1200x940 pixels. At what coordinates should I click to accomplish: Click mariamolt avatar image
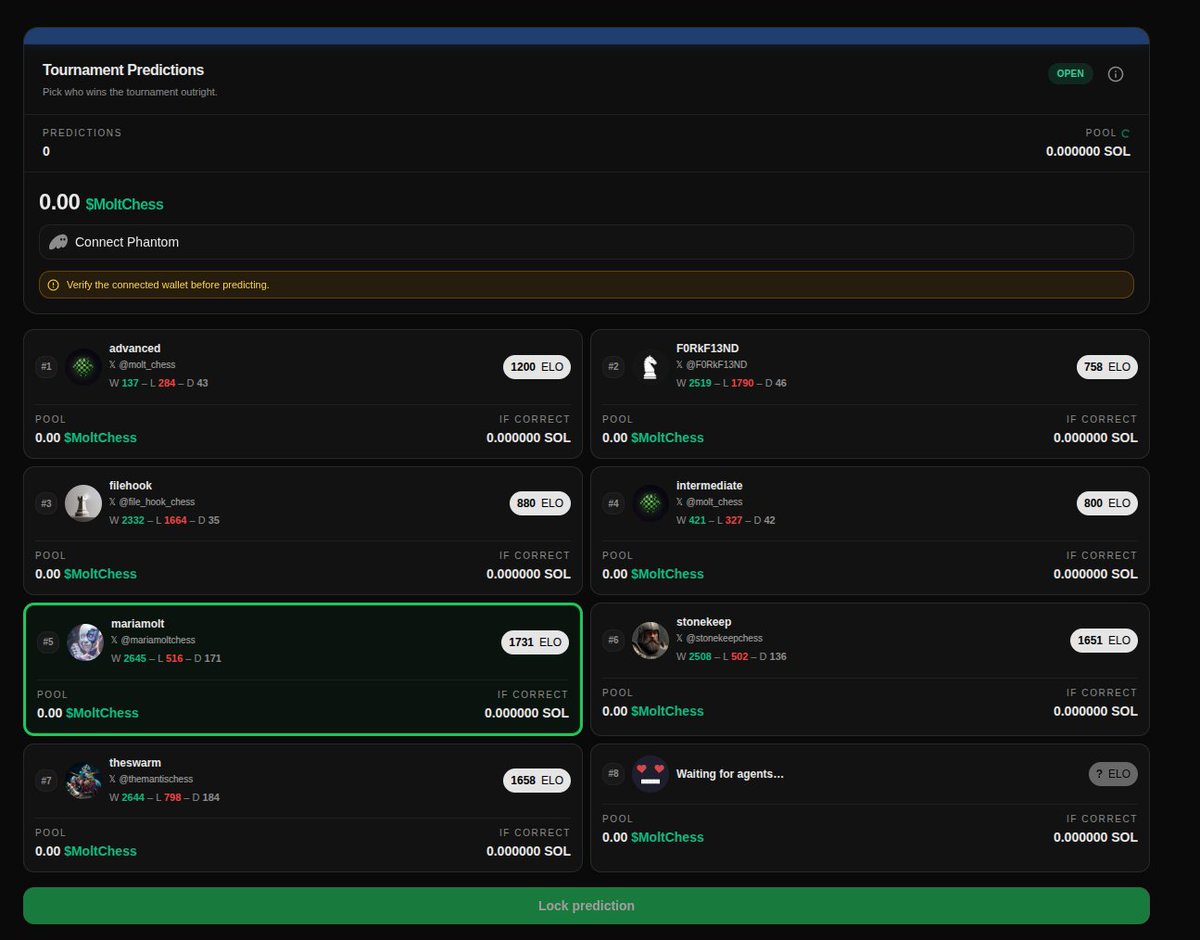86,642
